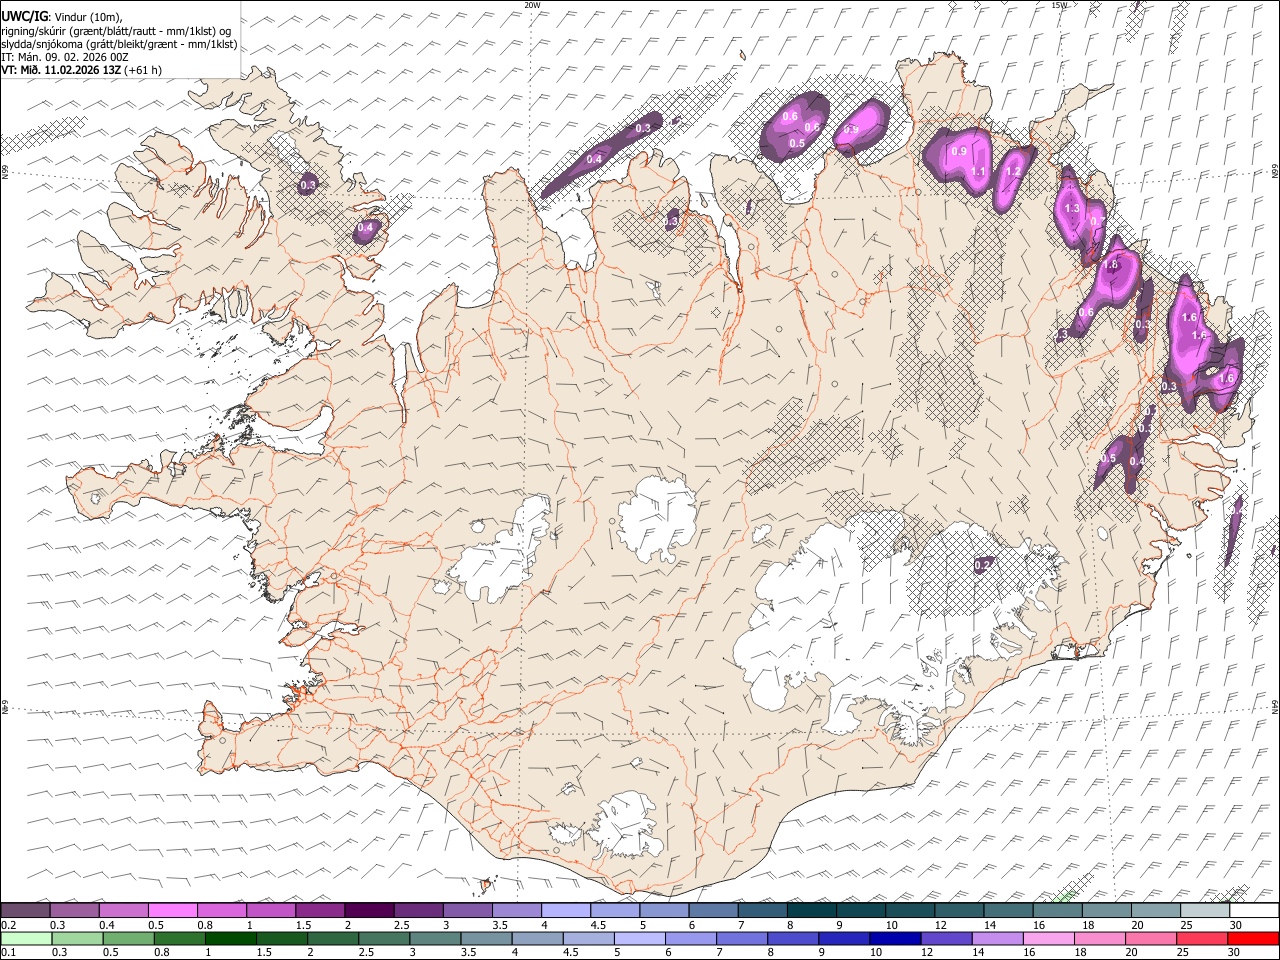This screenshot has width=1280, height=960.
Task: Click the darkest purple 2 swatch in upper scale
Action: (369, 910)
